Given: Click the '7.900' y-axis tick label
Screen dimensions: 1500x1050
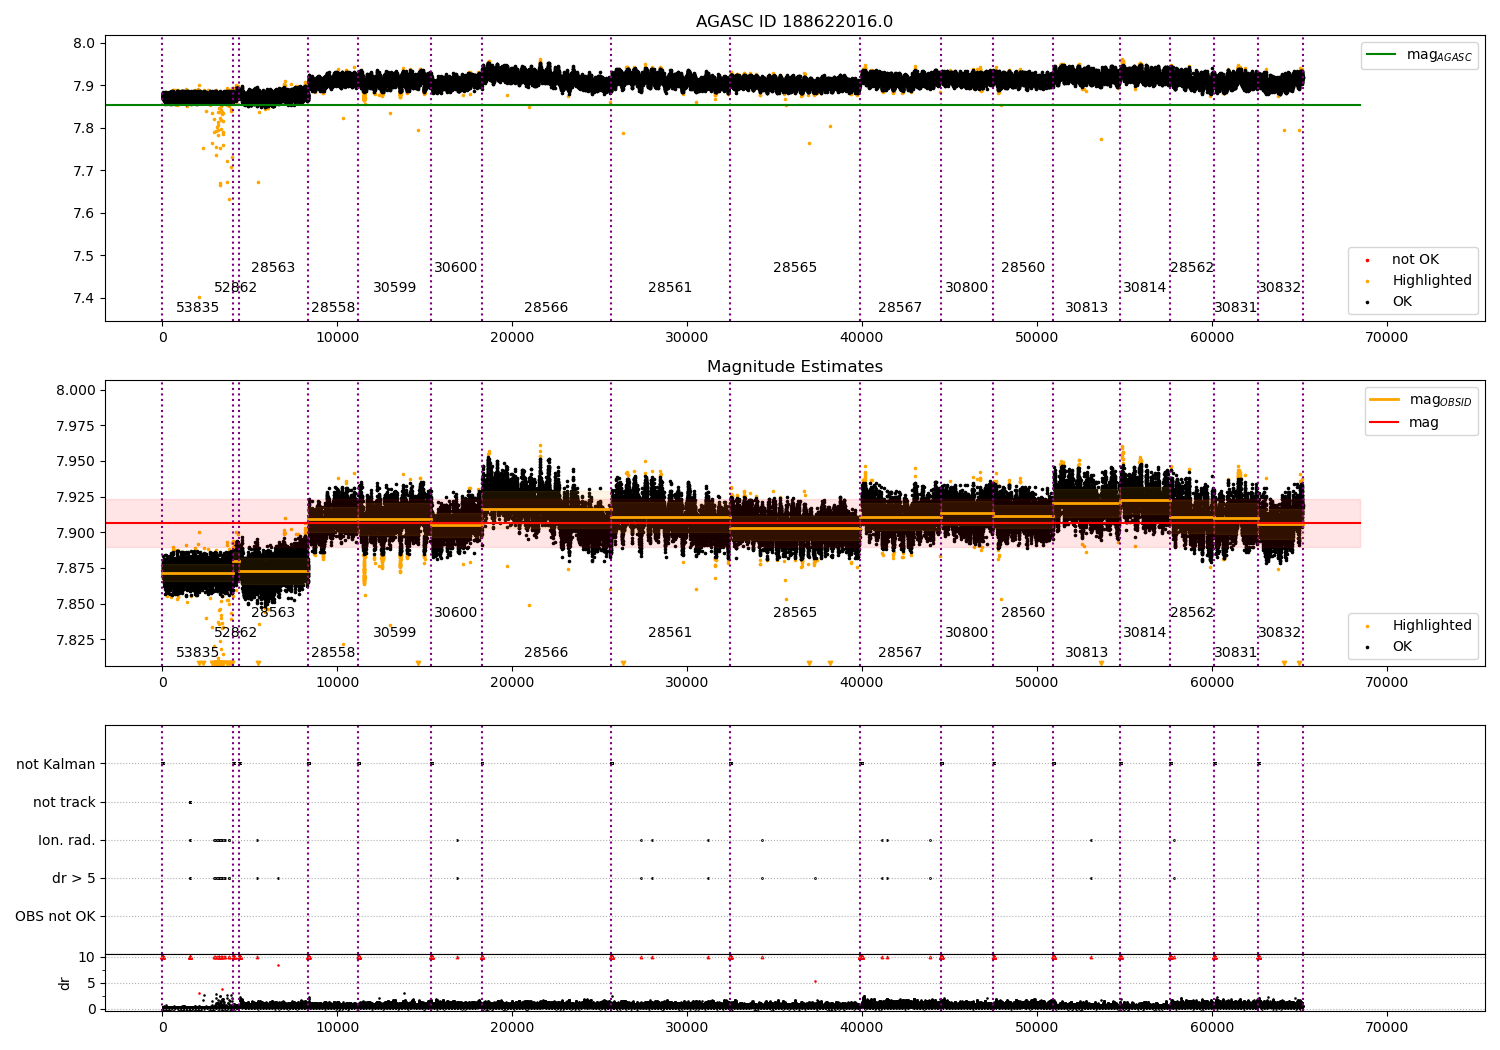Looking at the screenshot, I should click(x=76, y=533).
